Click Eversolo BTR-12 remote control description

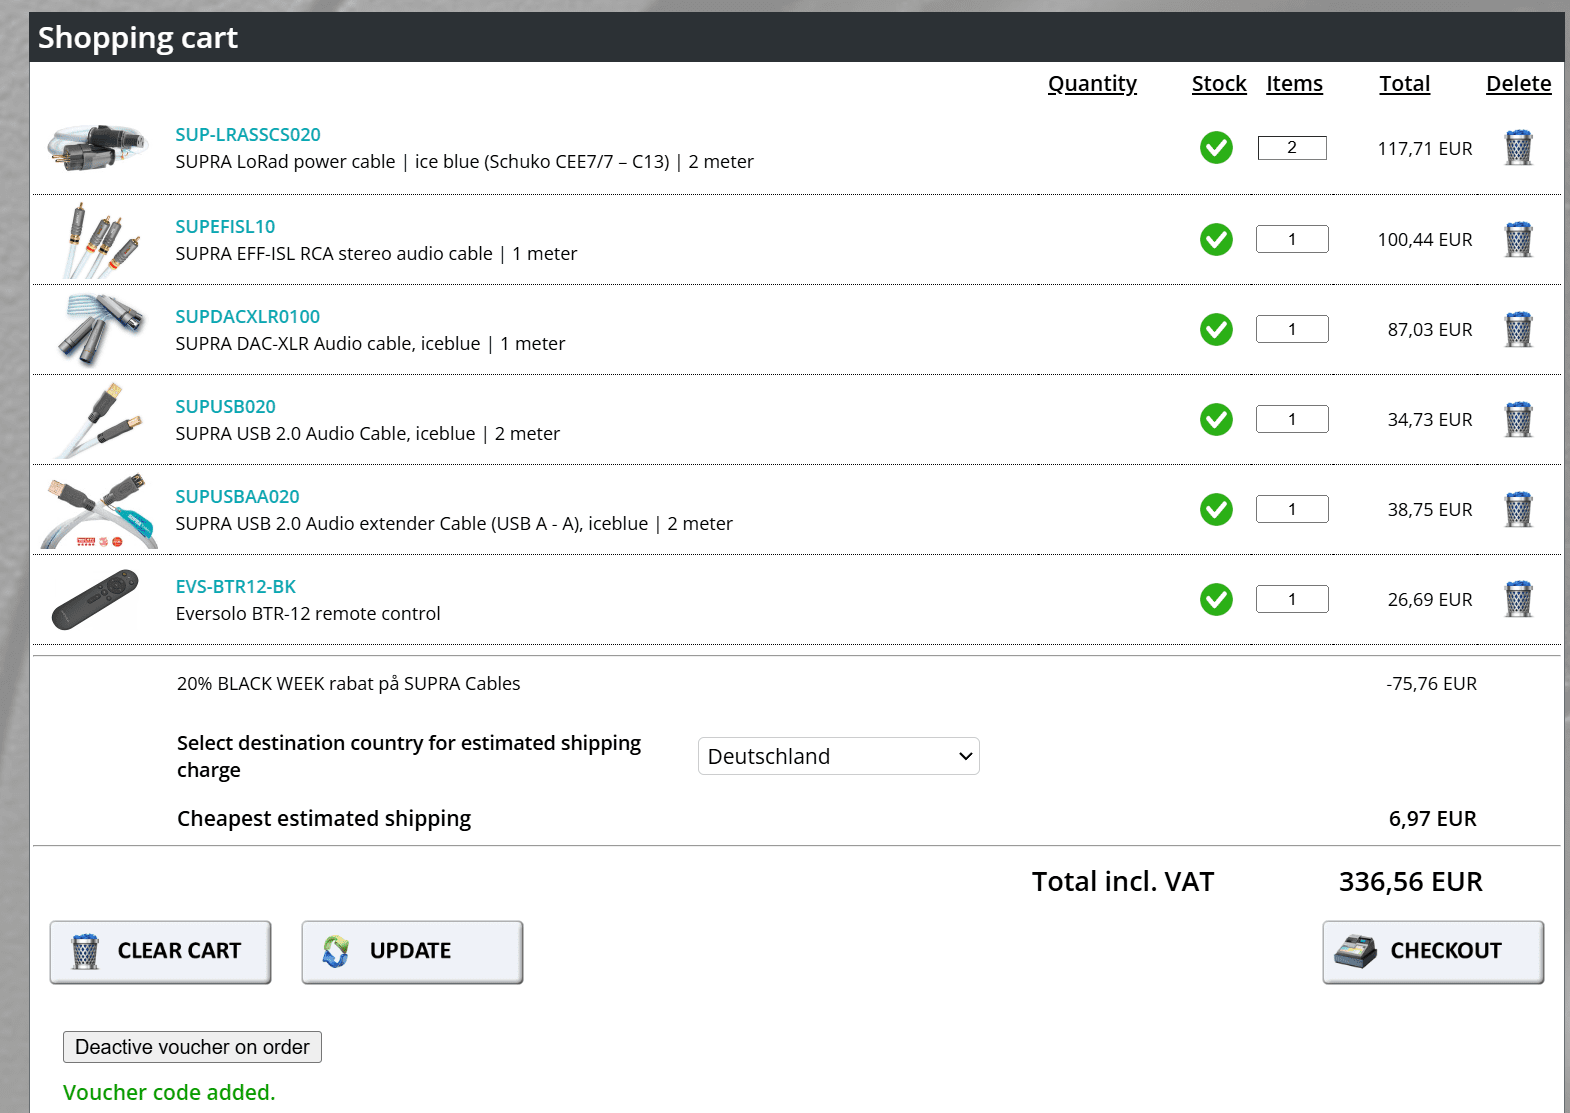coord(308,614)
